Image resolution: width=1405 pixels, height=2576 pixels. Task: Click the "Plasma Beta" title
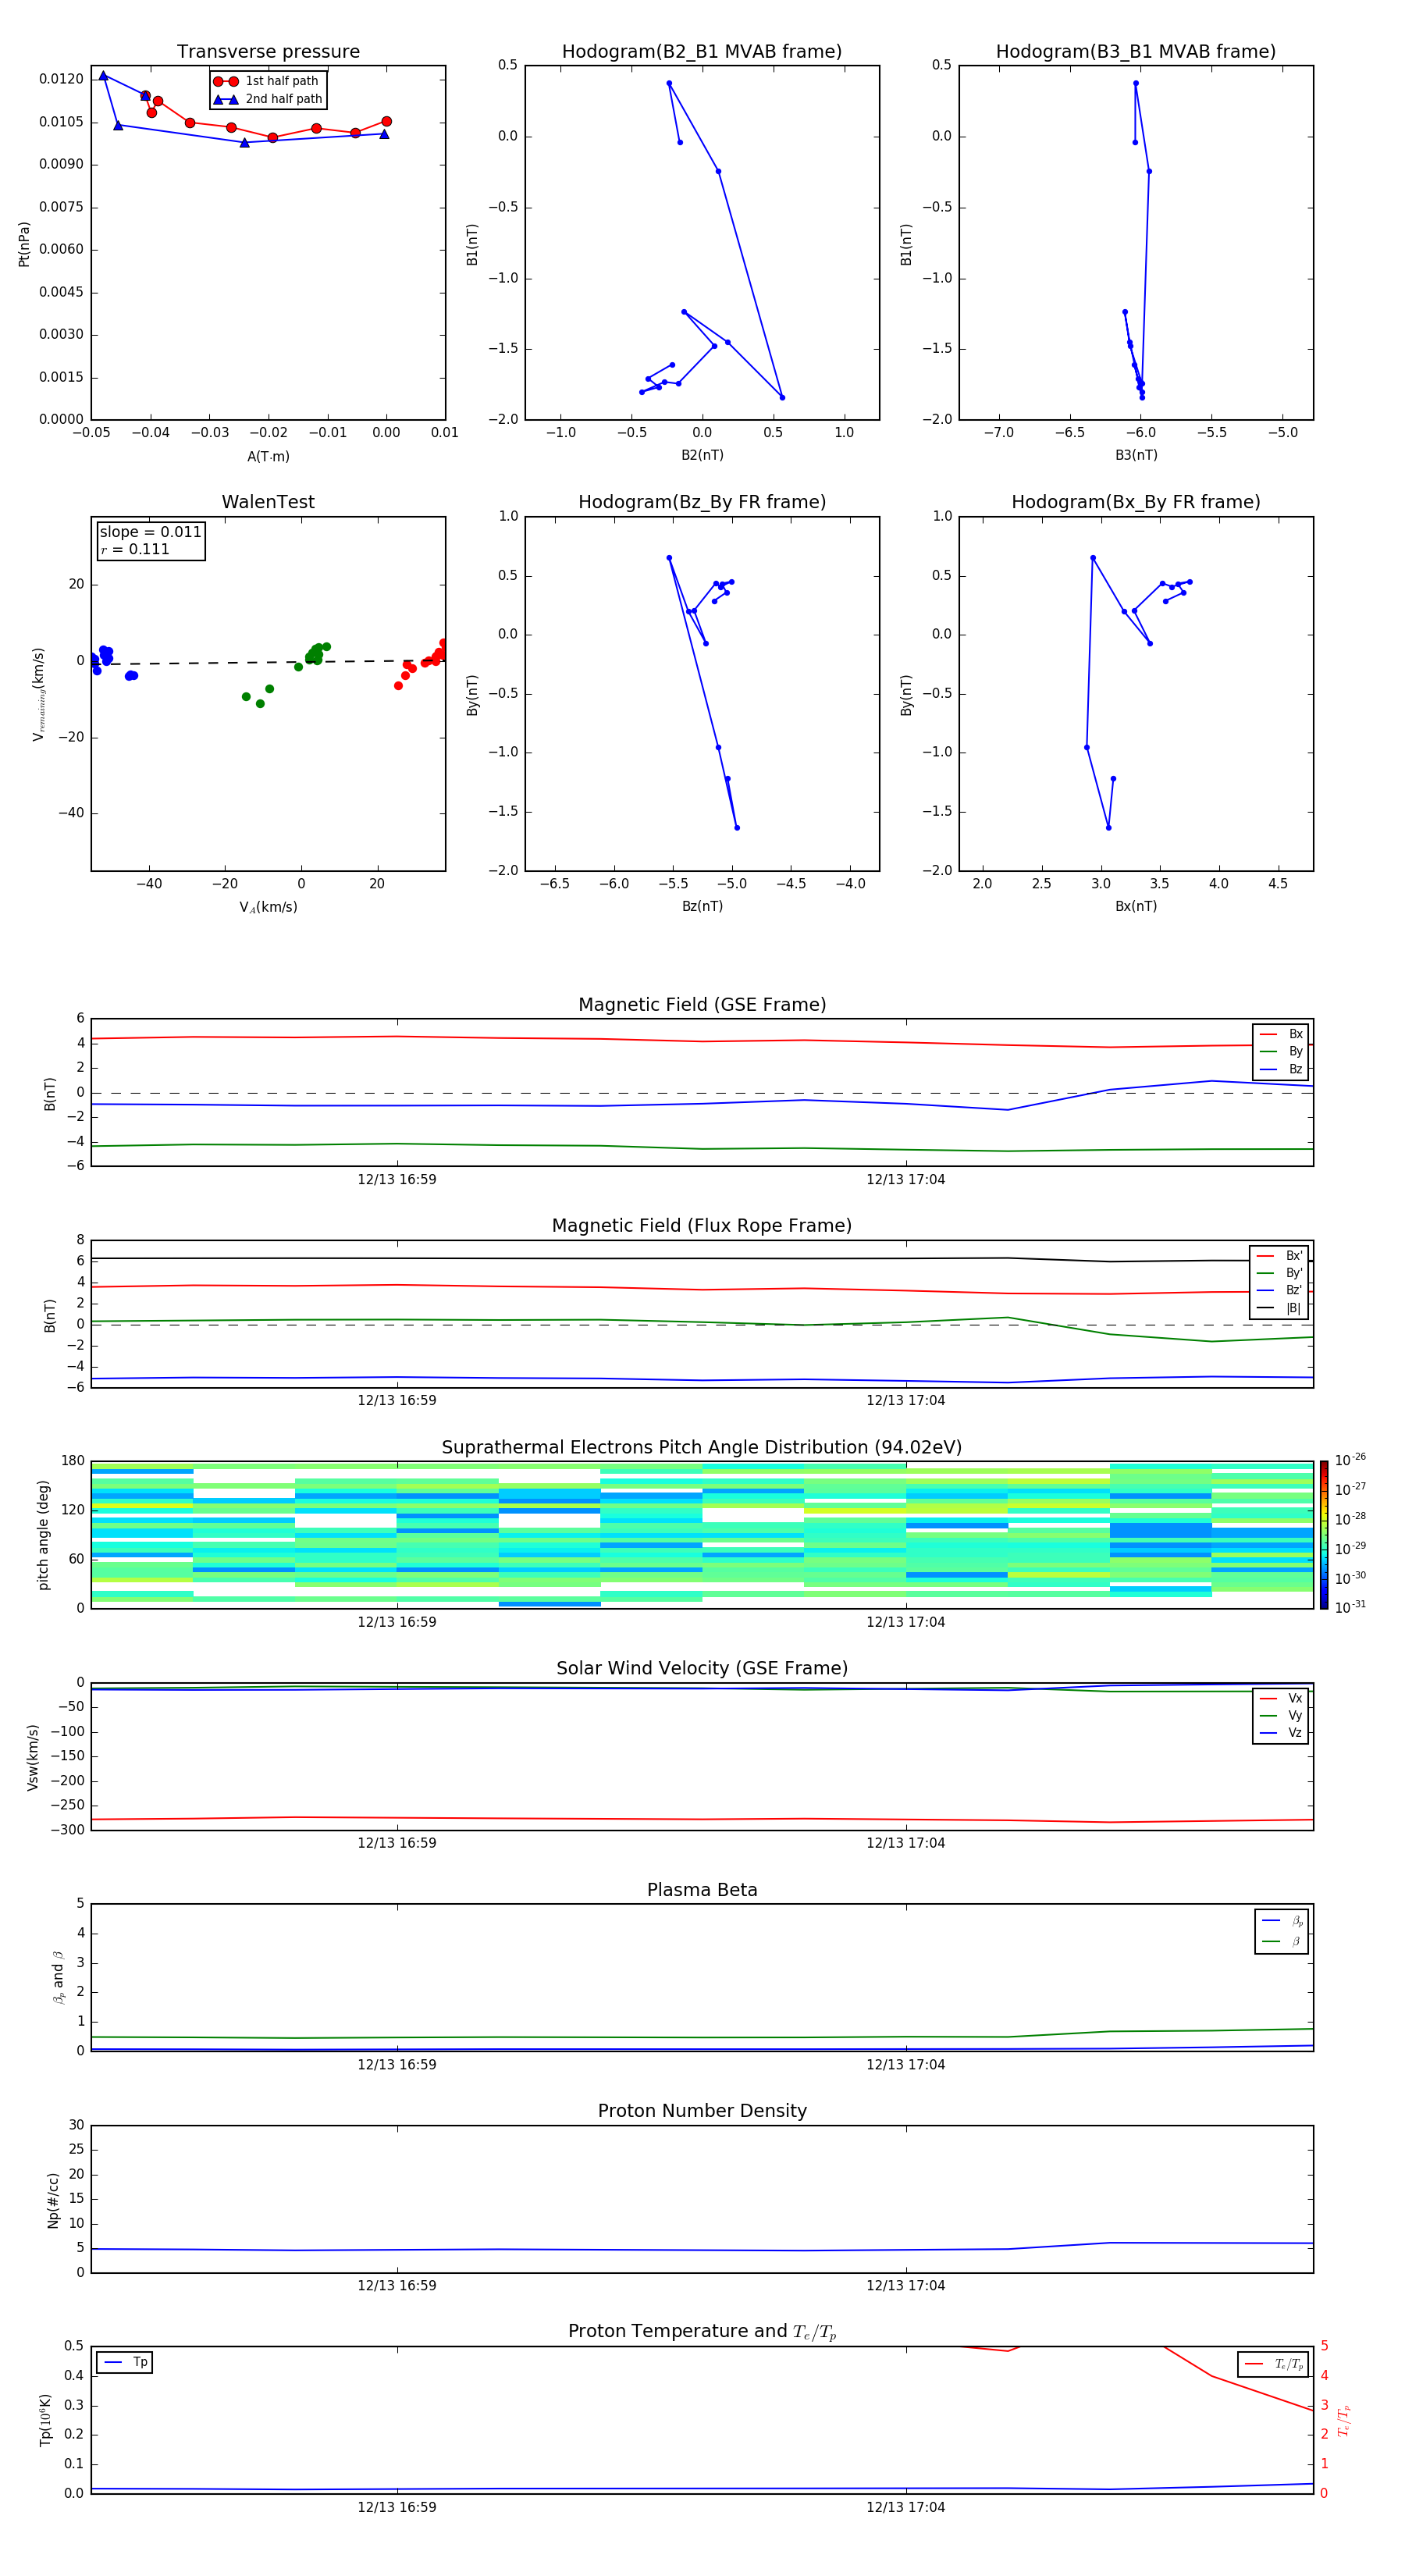point(702,1890)
